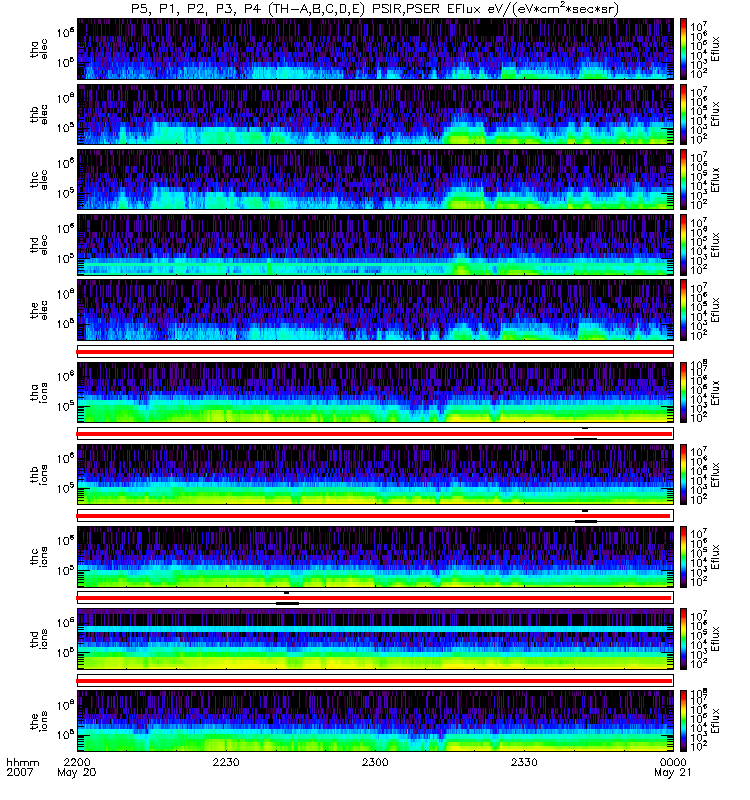Select the 'thb elec' panel label
Image resolution: width=750 pixels, height=800 pixels.
click(39, 114)
